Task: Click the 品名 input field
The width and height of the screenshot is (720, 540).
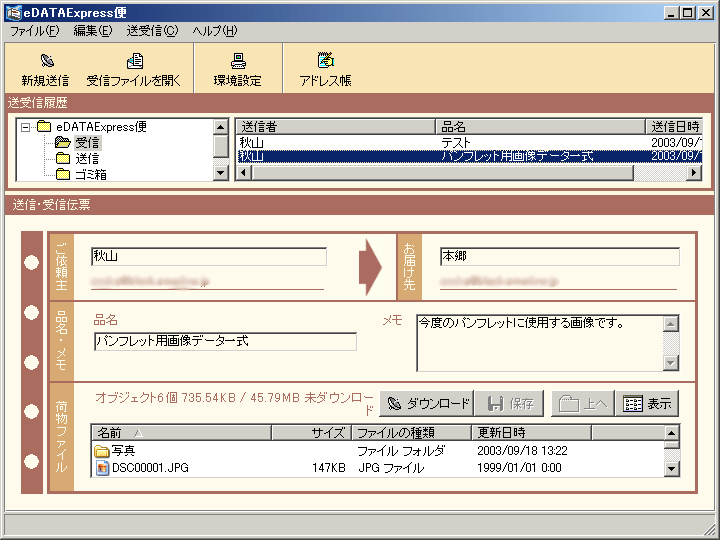Action: 225,341
